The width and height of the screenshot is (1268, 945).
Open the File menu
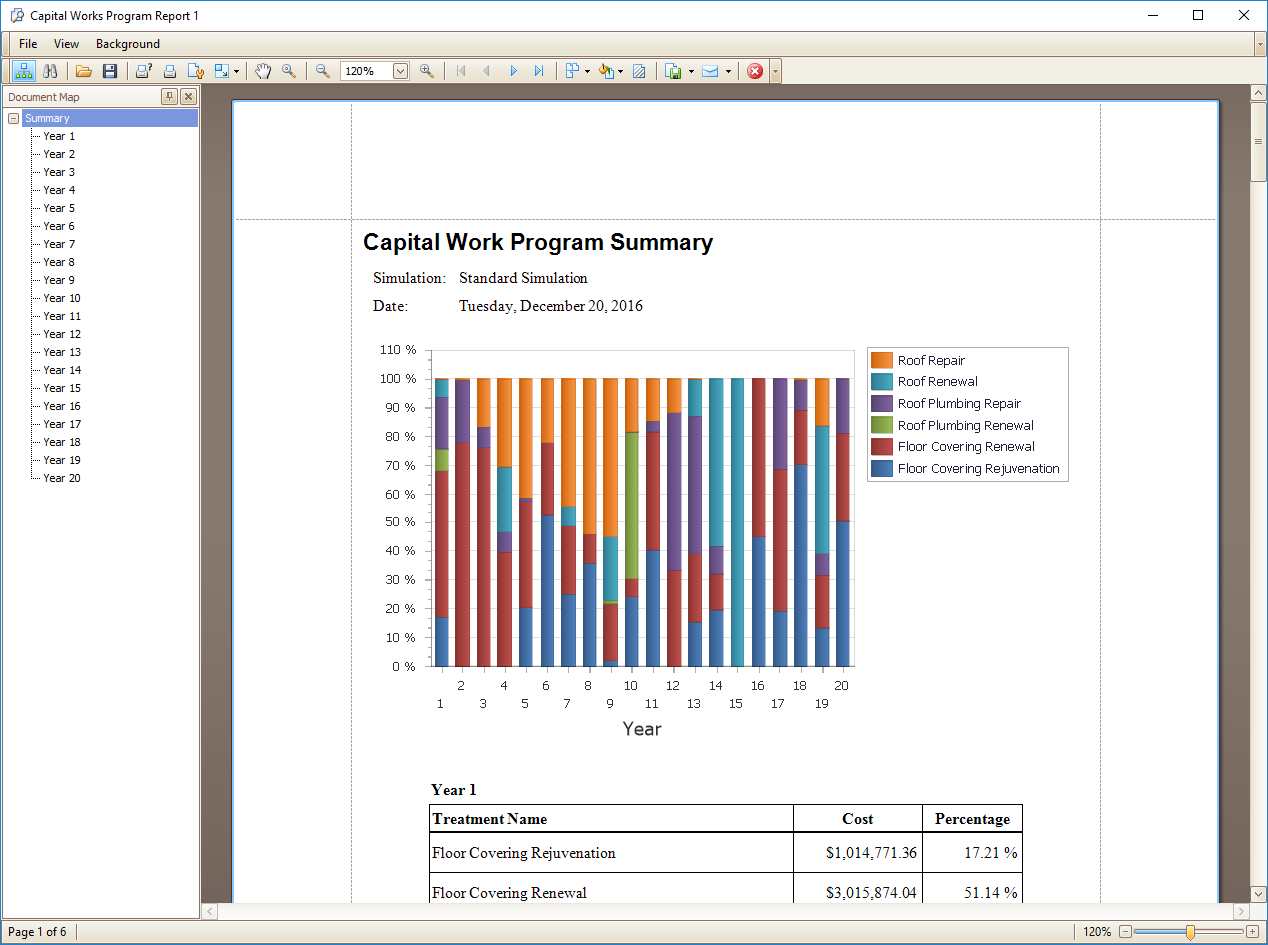(x=27, y=44)
